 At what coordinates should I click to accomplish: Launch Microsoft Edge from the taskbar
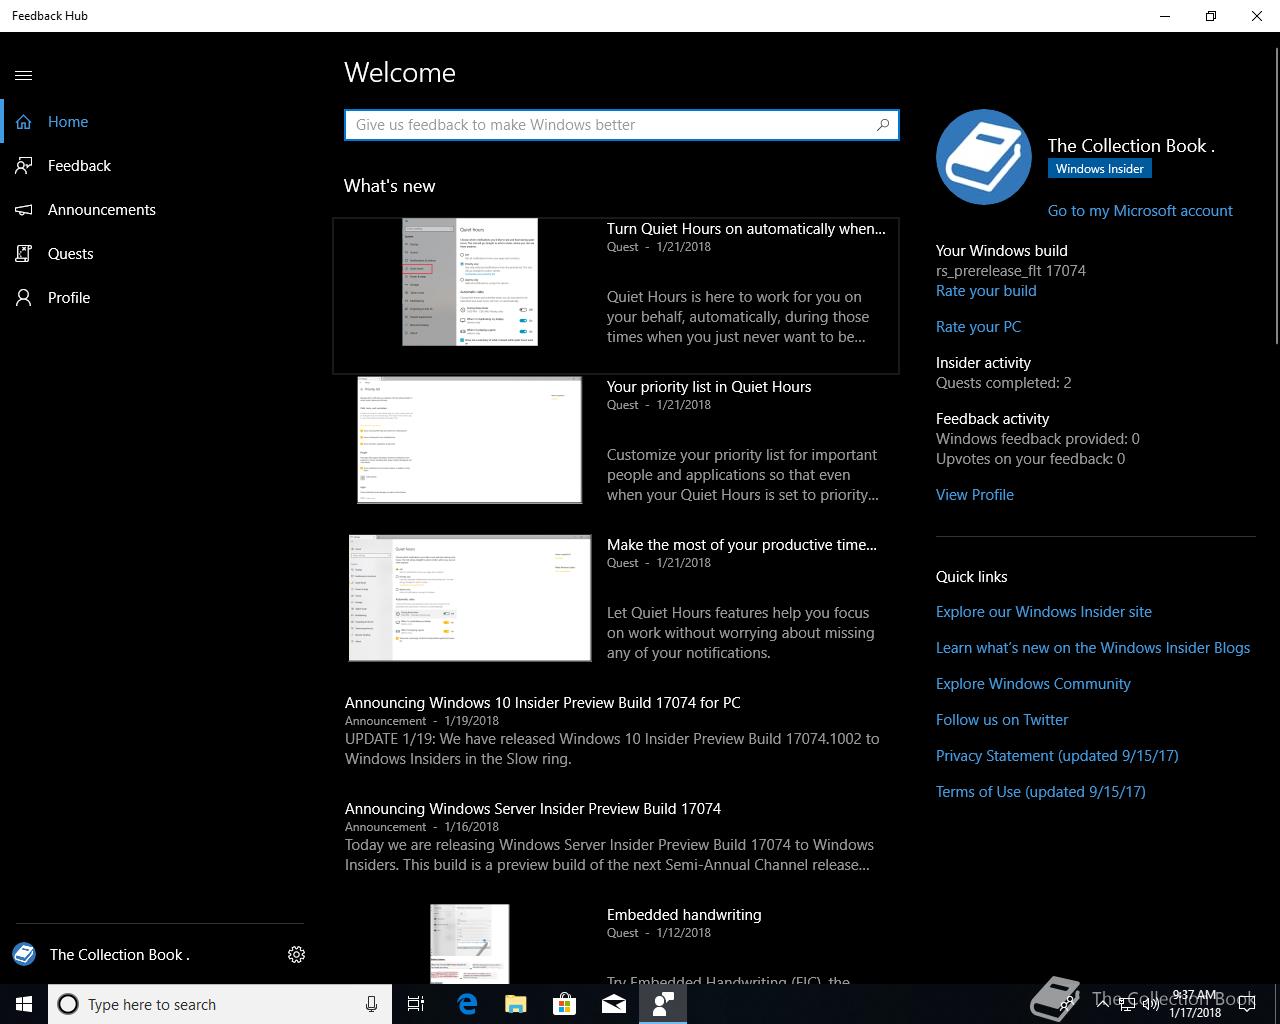coord(467,1004)
